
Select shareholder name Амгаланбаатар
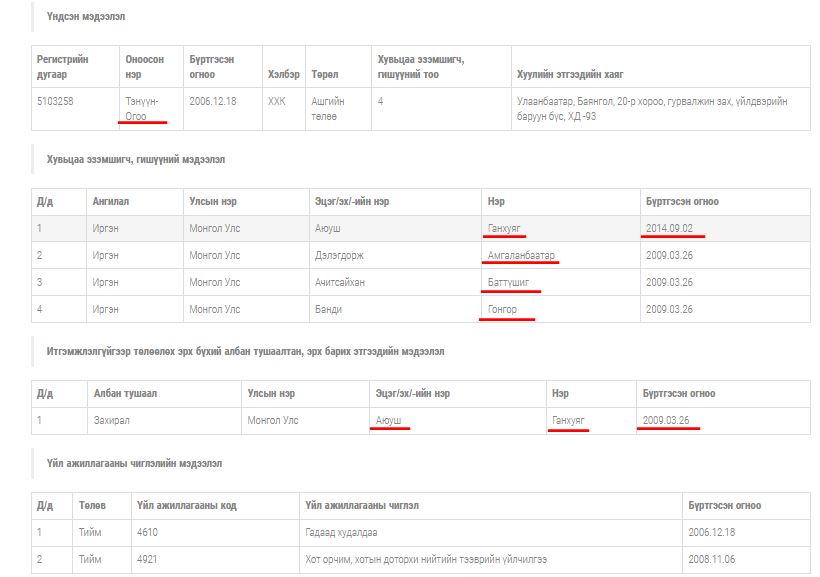520,255
